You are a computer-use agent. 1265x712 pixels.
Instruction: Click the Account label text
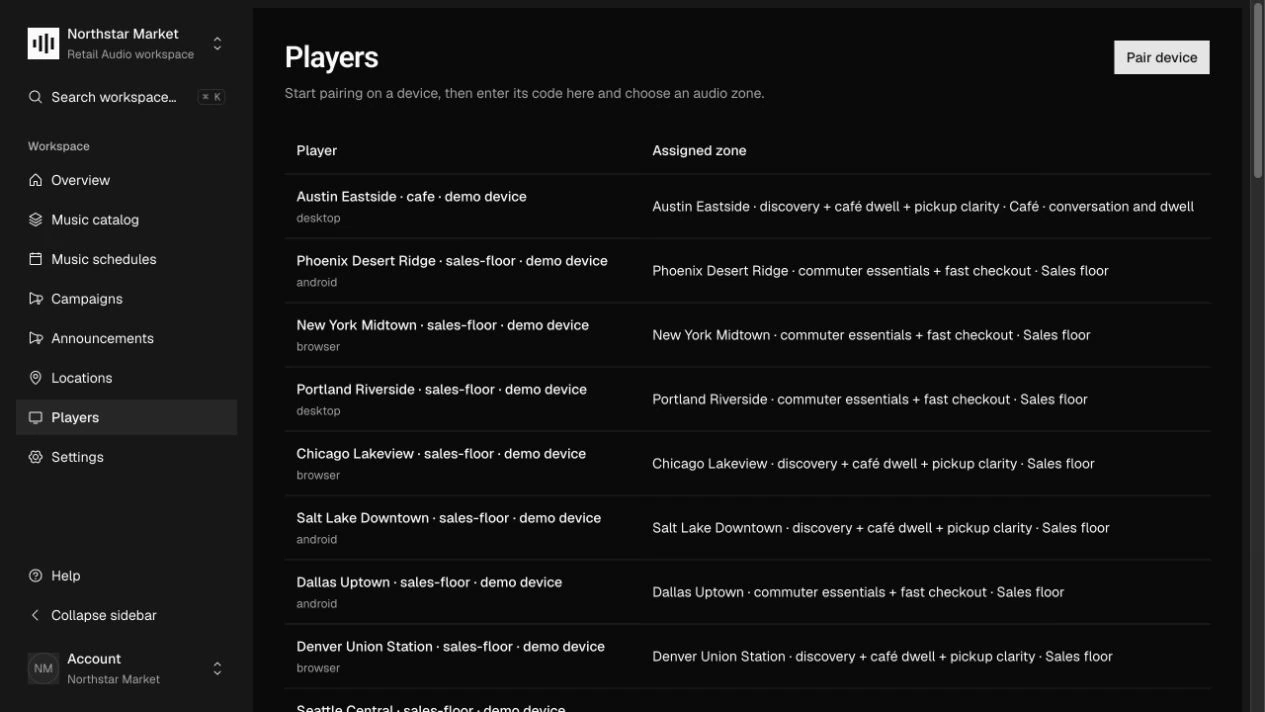pos(94,659)
